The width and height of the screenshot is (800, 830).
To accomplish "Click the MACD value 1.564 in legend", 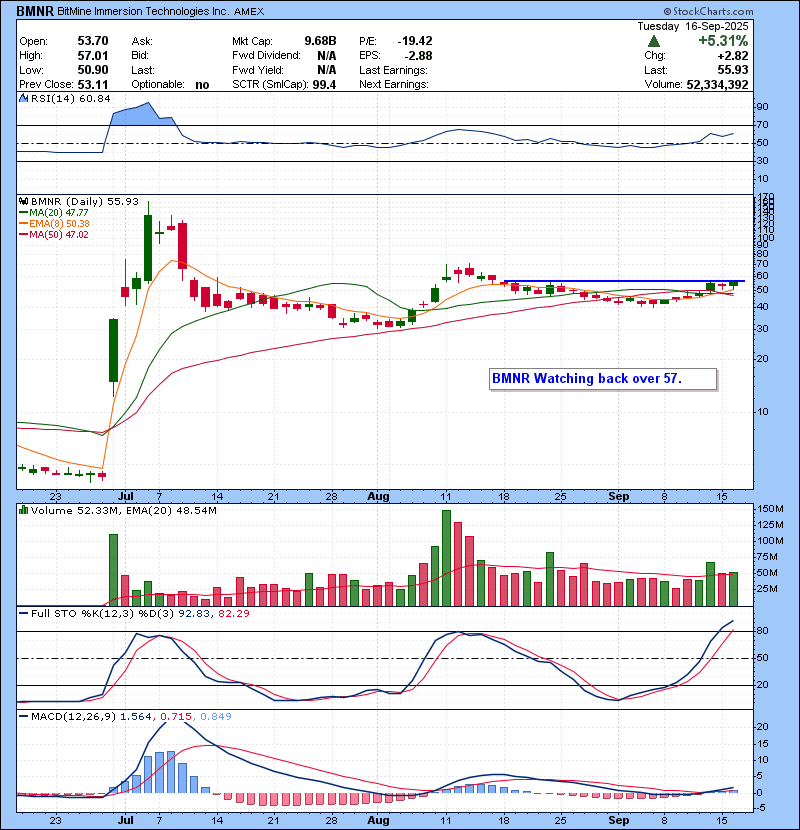I will (136, 716).
